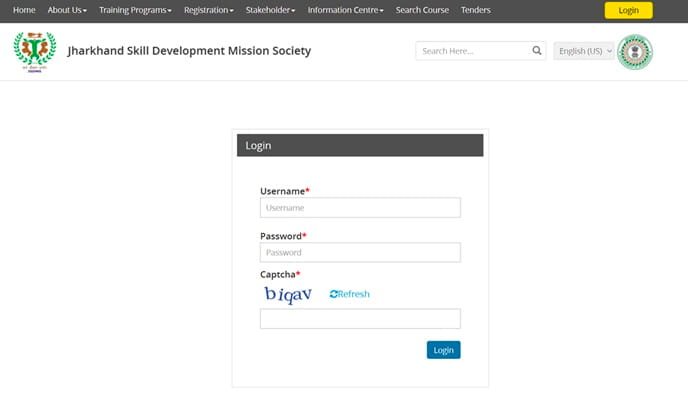Focus the captcha entry field

pos(360,318)
